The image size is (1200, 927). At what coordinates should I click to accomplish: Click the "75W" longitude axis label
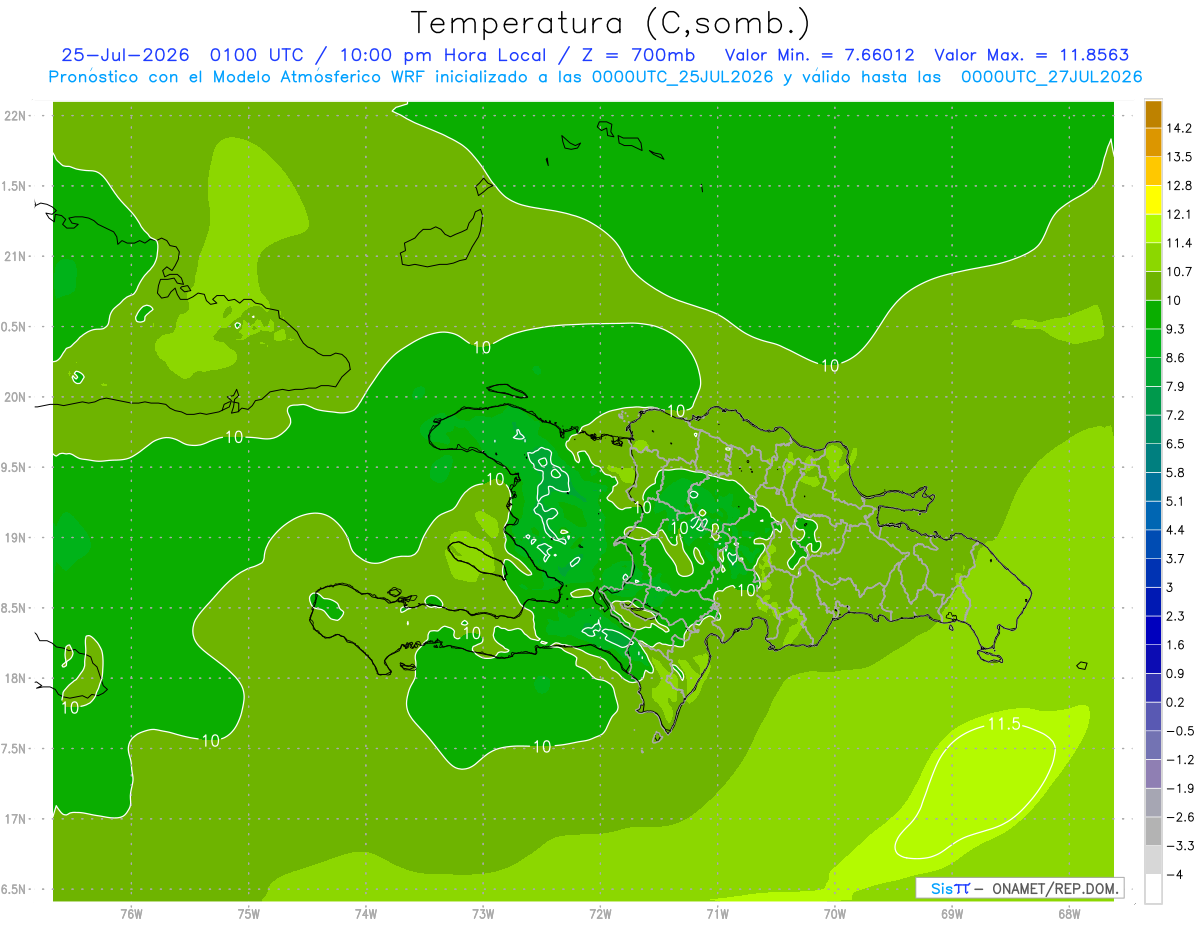[248, 914]
